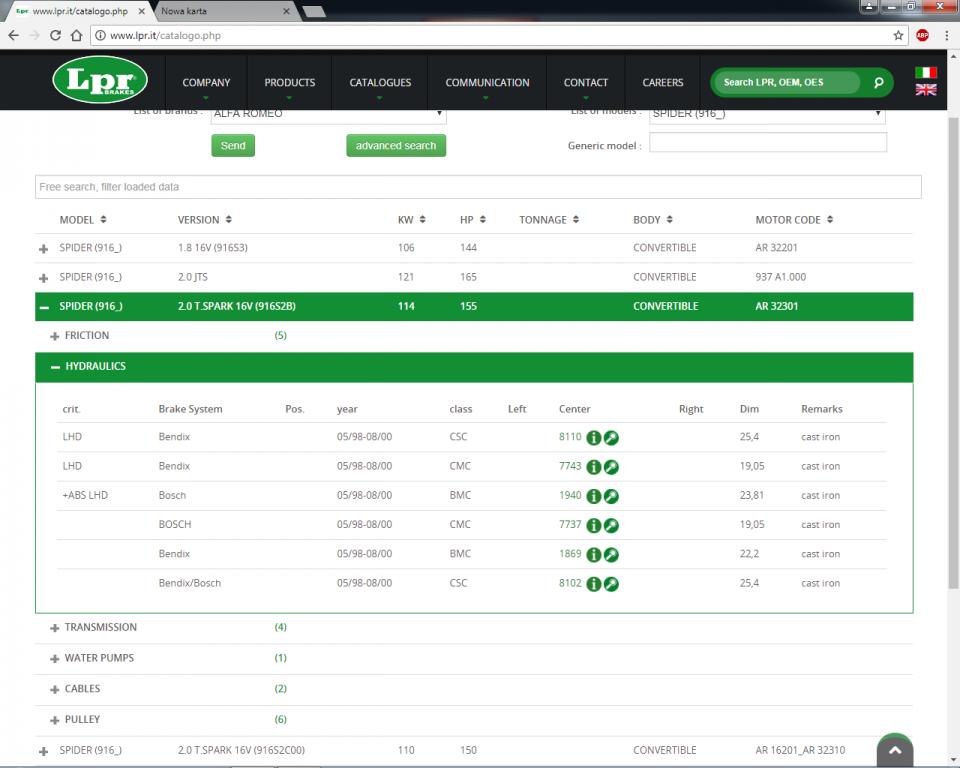Click the browser back arrow
The height and width of the screenshot is (768, 960).
click(13, 36)
